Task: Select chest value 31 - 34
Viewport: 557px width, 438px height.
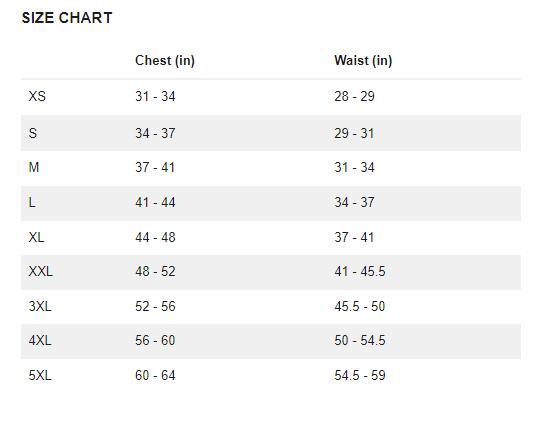Action: (x=155, y=96)
